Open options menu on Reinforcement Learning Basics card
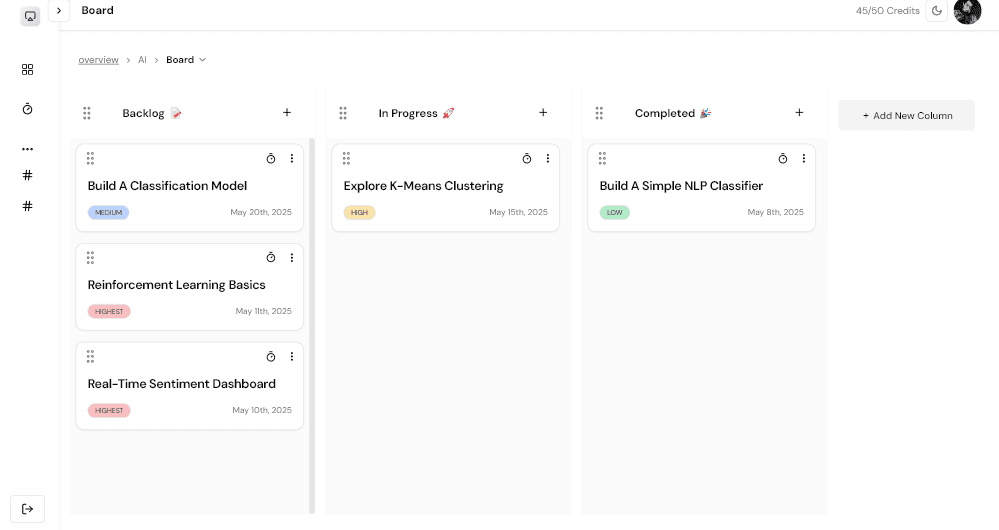Viewport: 999px width, 530px height. pyautogui.click(x=292, y=257)
